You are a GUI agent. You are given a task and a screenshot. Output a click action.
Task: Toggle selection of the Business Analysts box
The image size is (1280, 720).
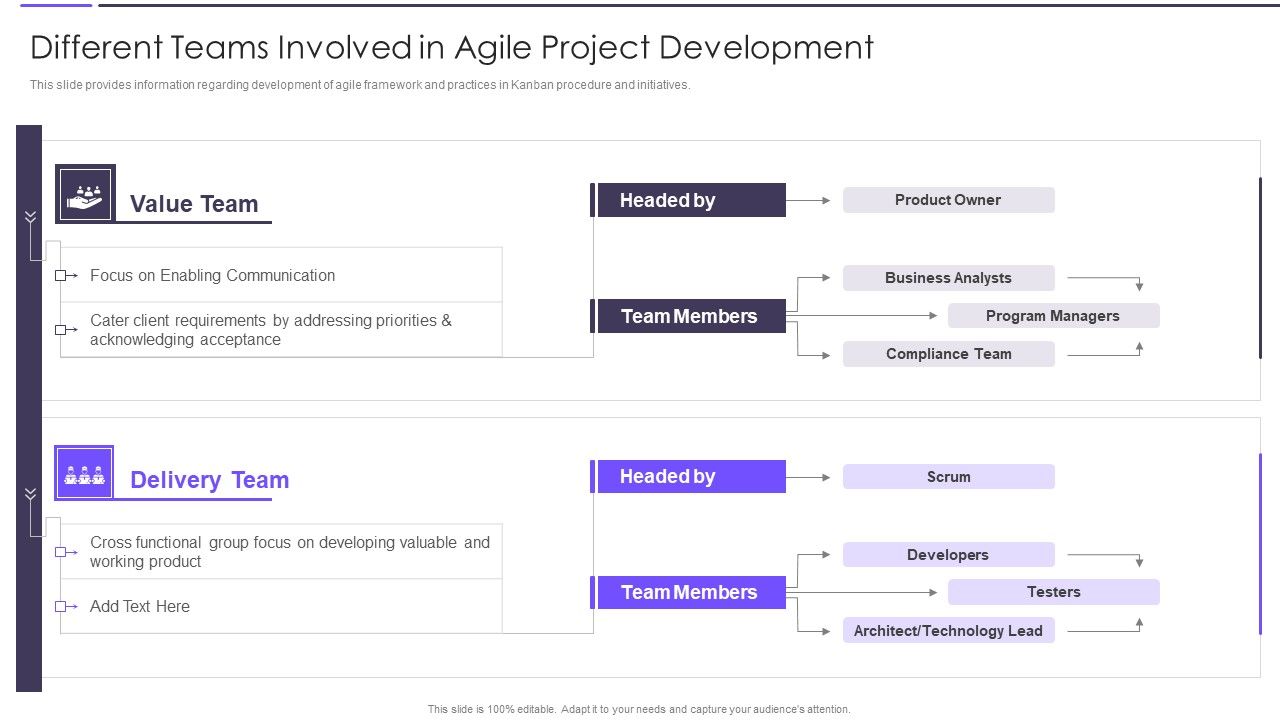(948, 277)
